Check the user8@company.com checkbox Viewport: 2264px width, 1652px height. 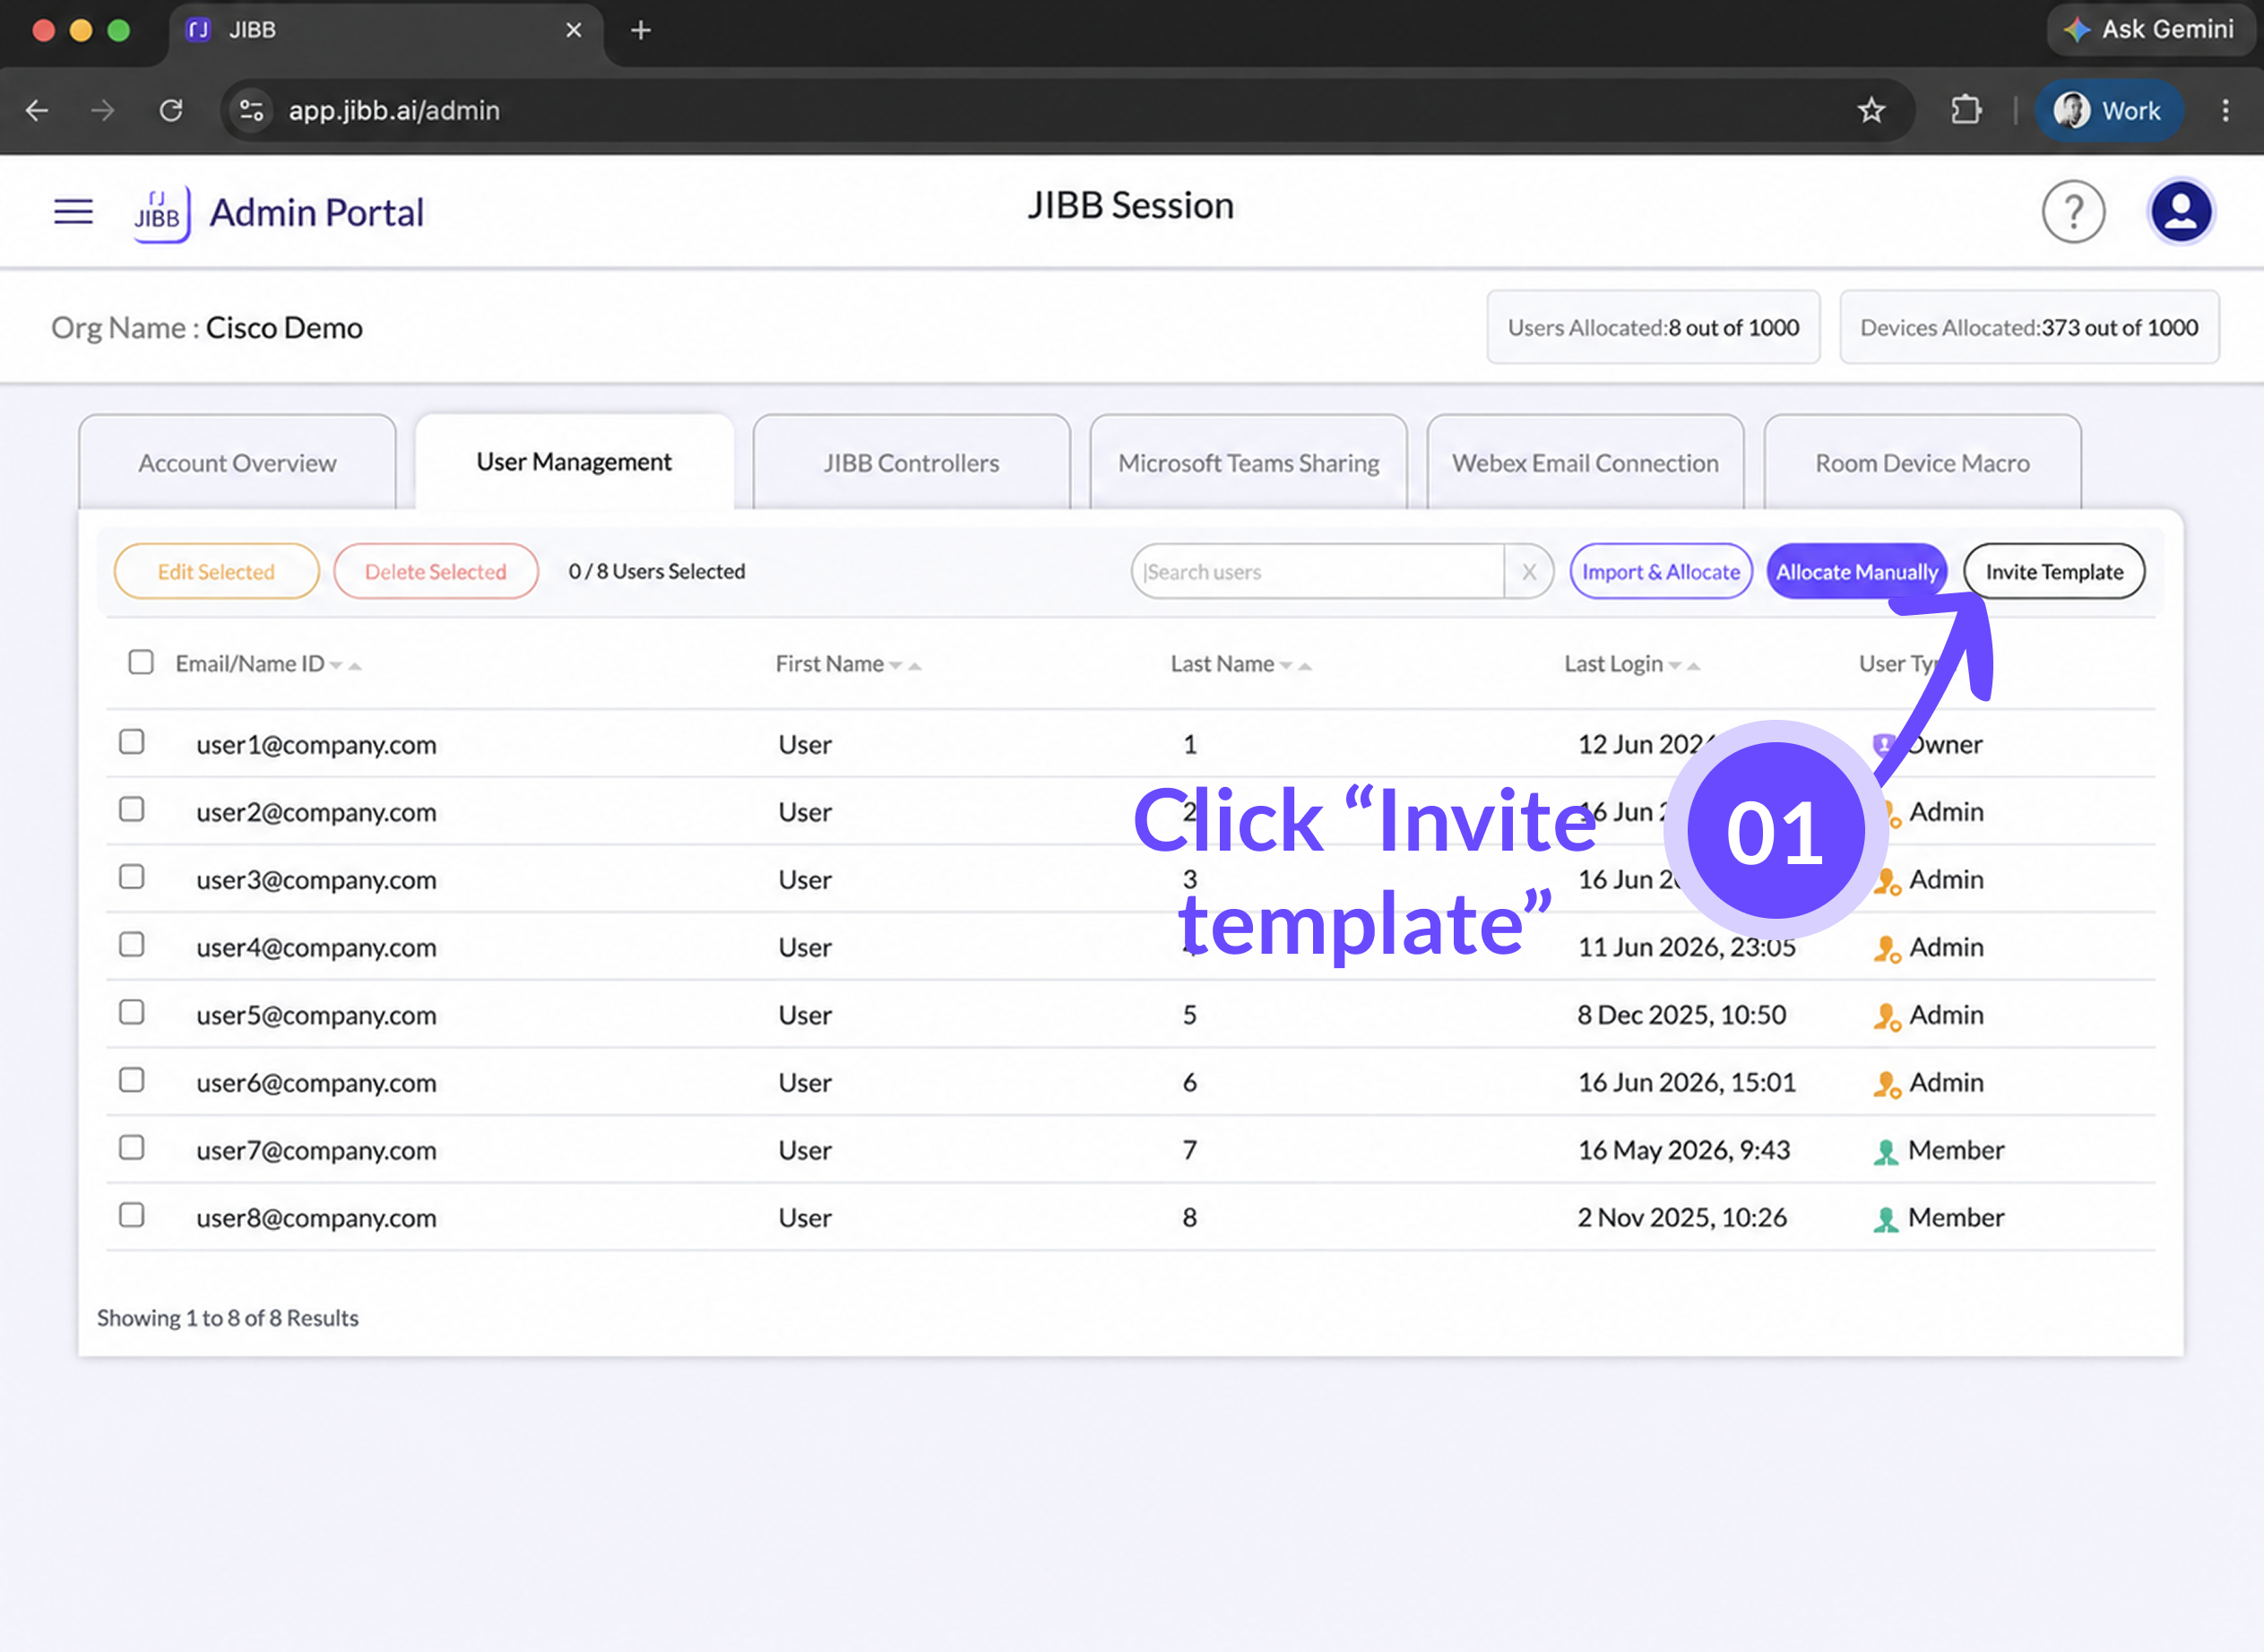coord(132,1215)
